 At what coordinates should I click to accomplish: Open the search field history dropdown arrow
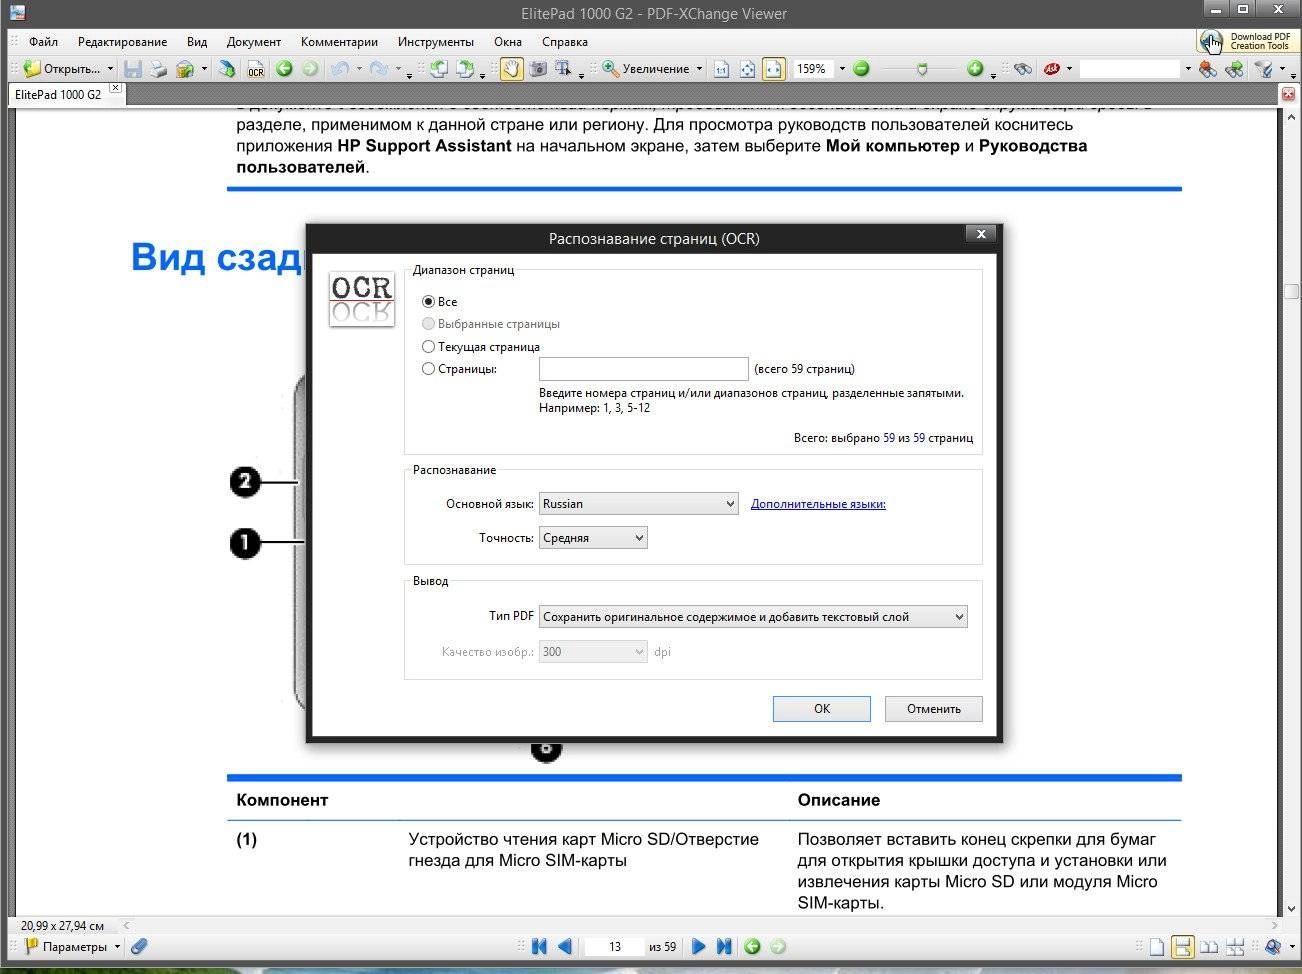tap(1187, 69)
